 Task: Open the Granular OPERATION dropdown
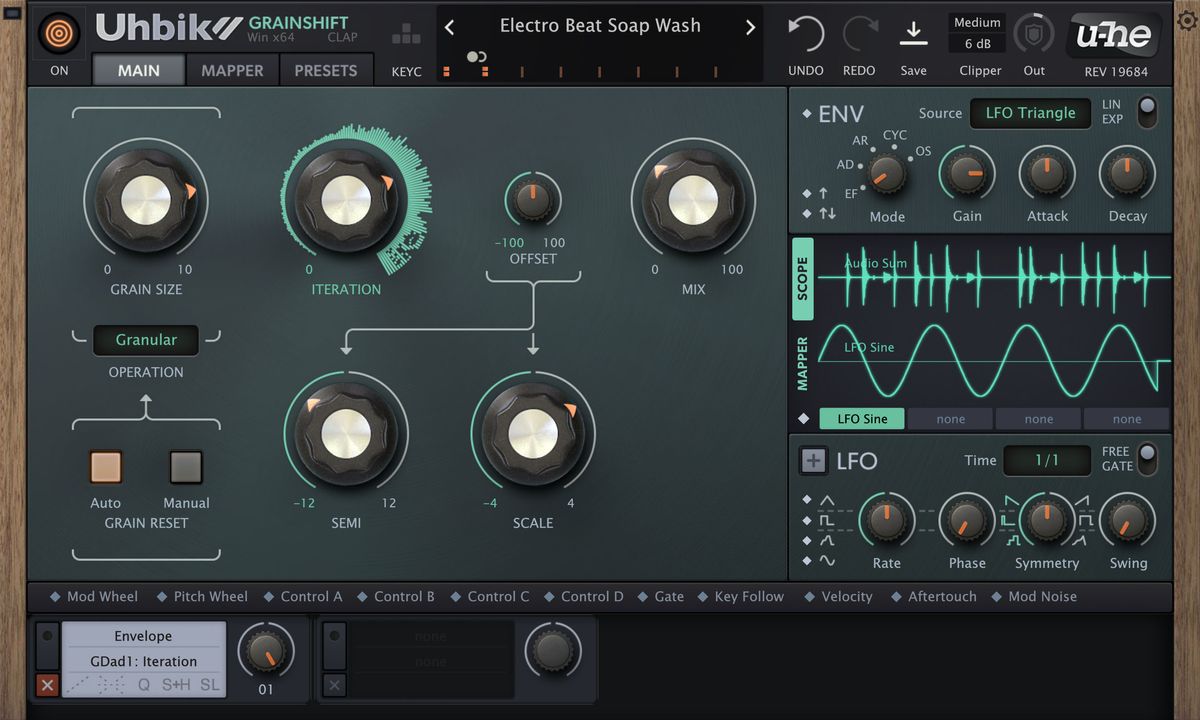click(x=146, y=340)
